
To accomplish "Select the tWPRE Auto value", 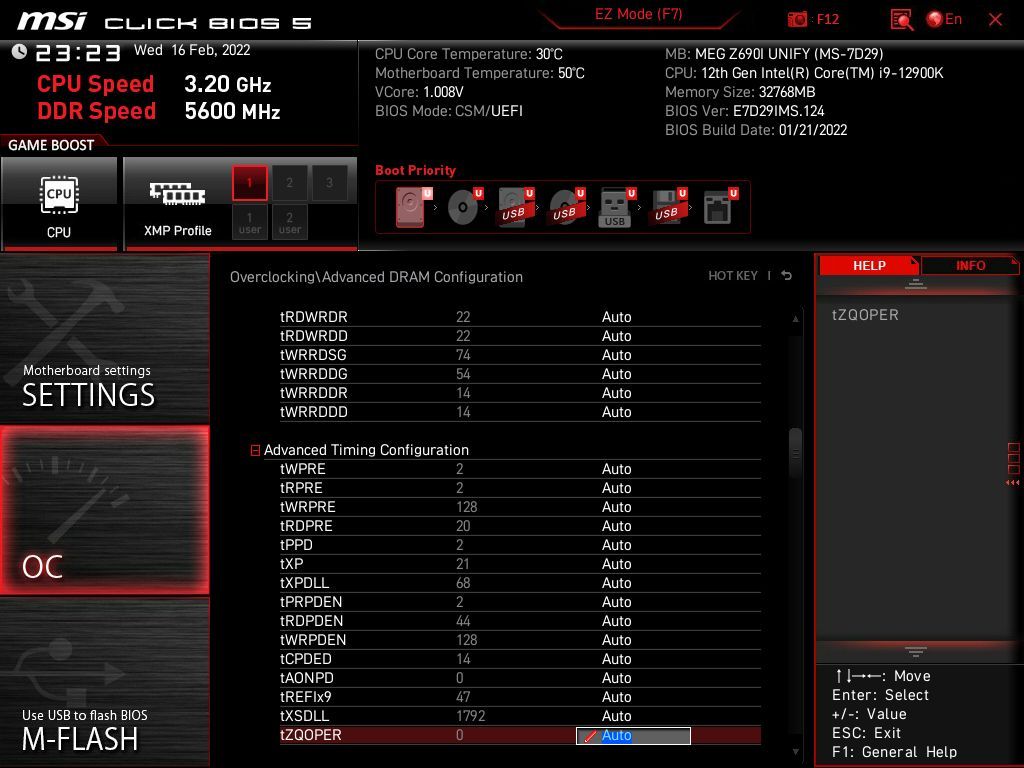I will (616, 469).
